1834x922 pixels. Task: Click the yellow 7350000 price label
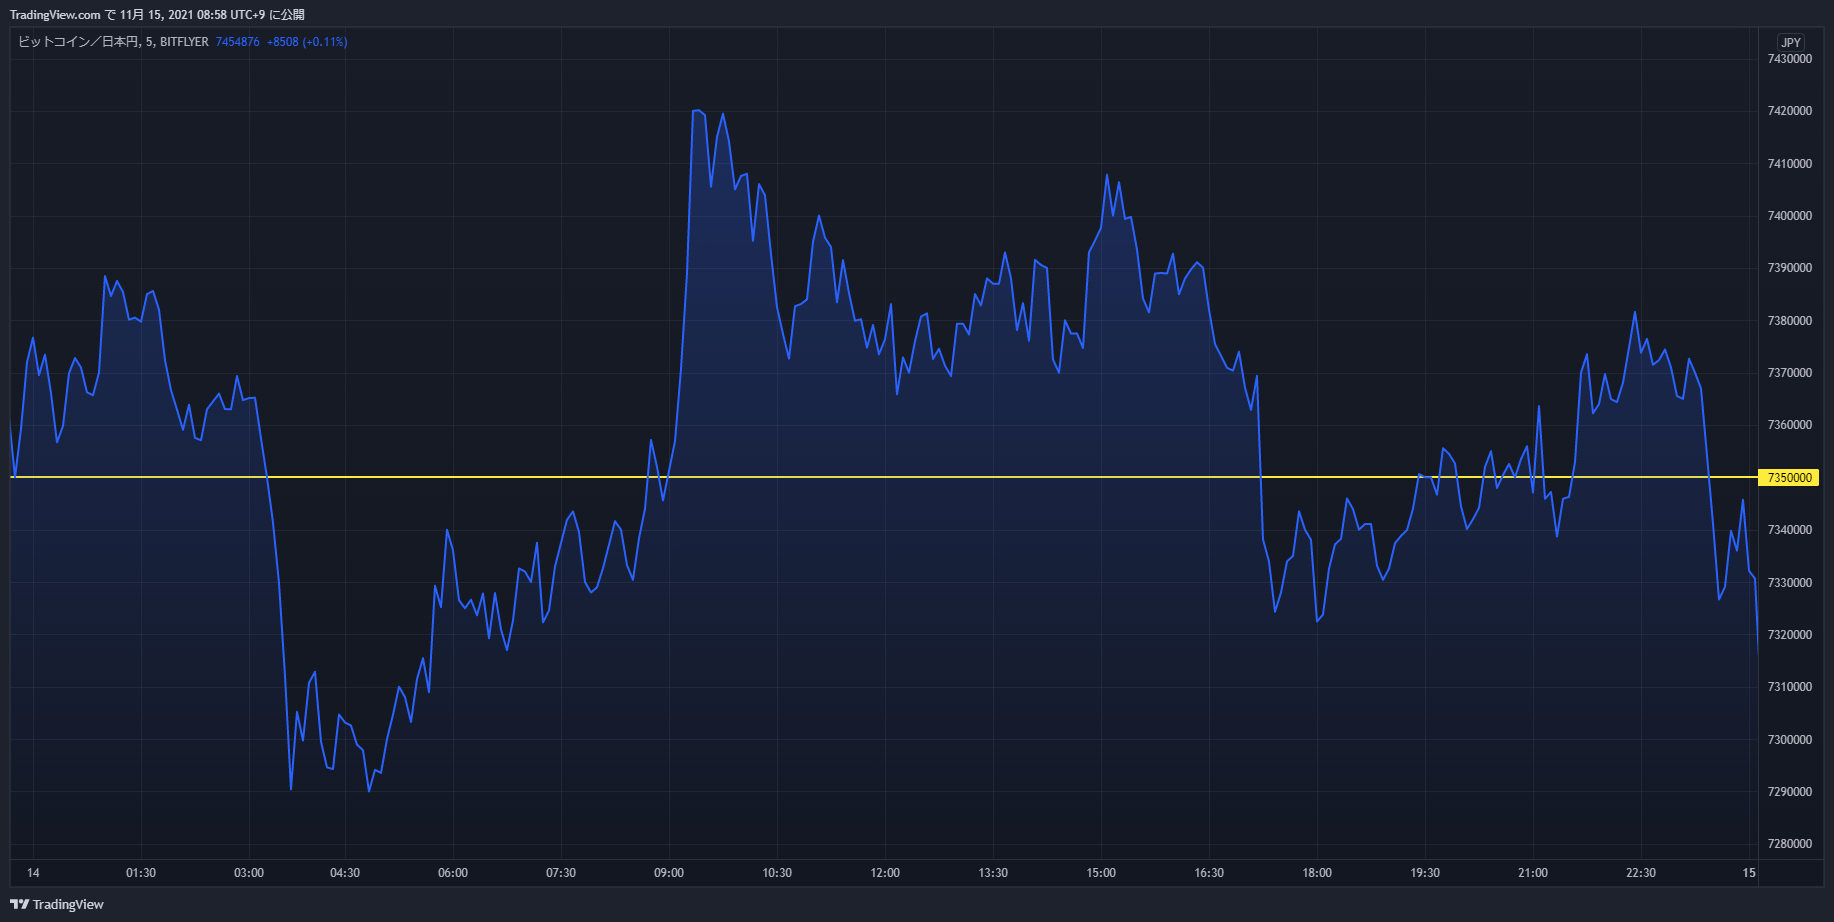[1788, 478]
